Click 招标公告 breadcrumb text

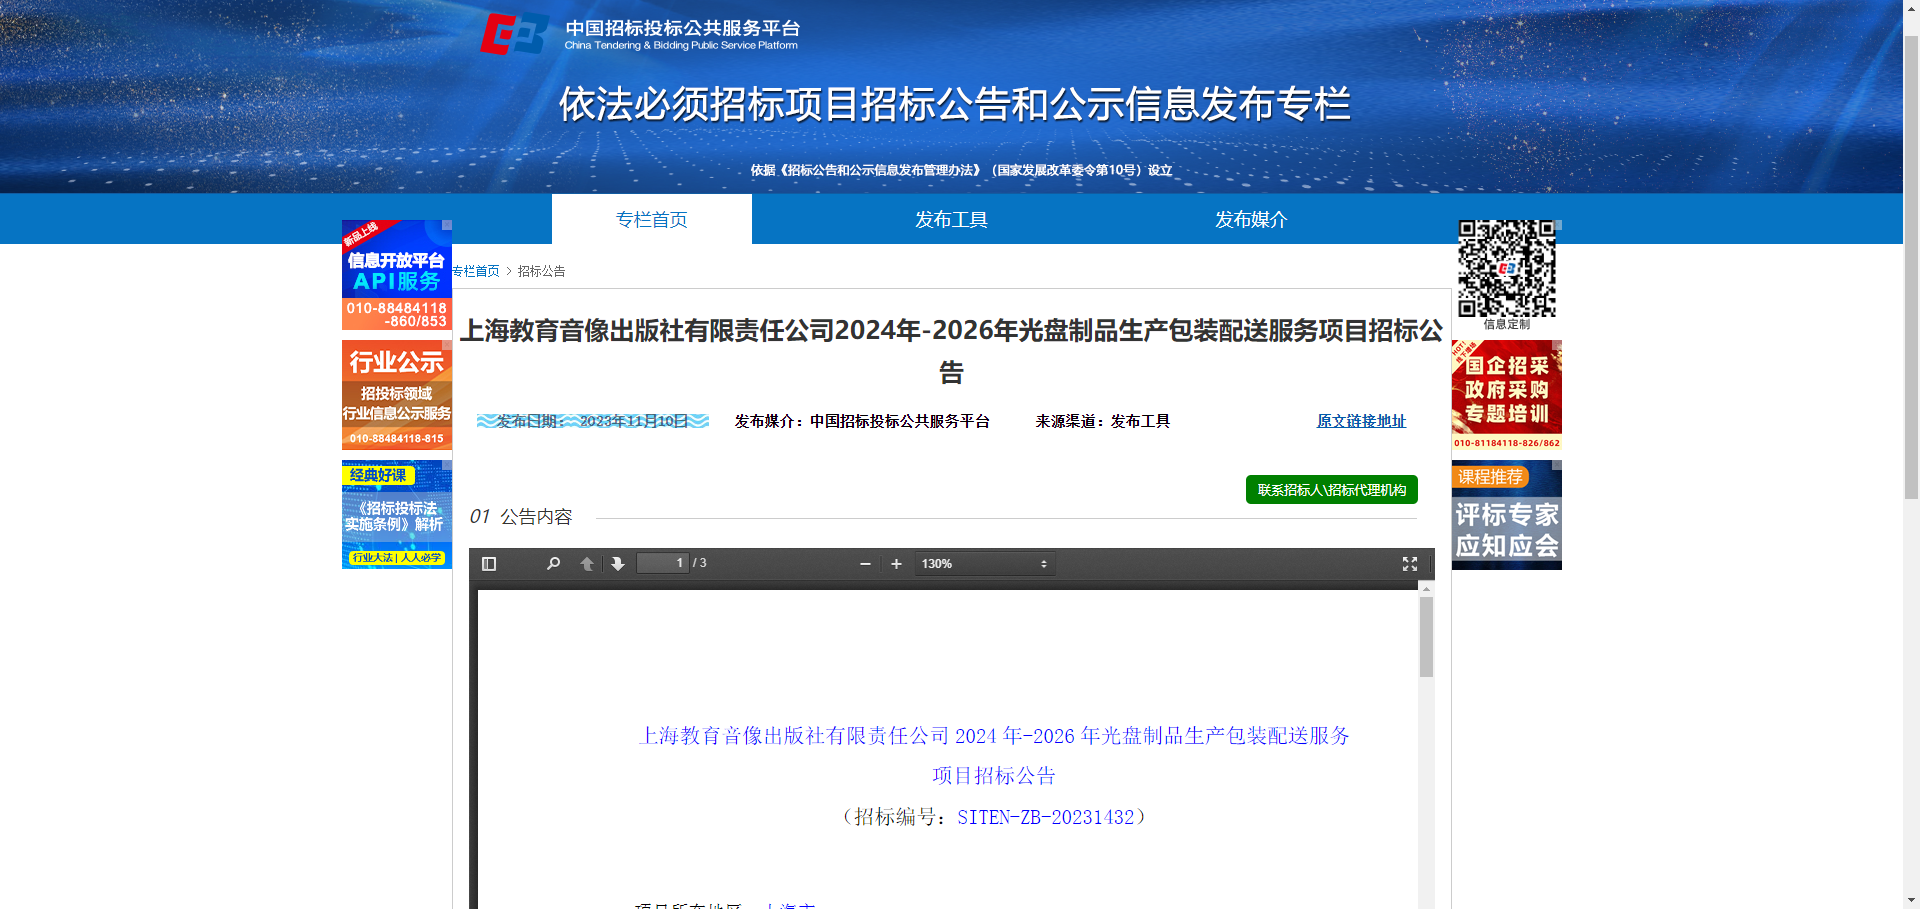tap(542, 271)
